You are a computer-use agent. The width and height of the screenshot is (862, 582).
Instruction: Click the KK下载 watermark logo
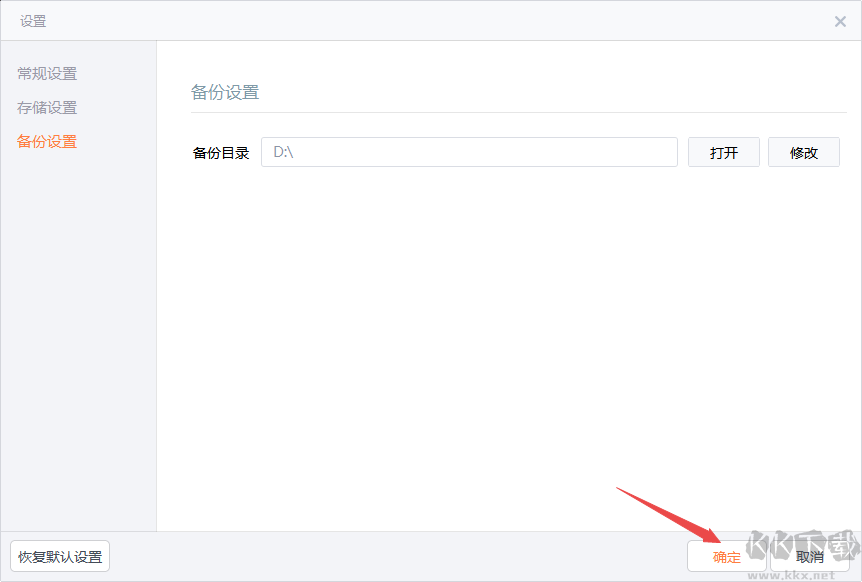click(x=803, y=547)
